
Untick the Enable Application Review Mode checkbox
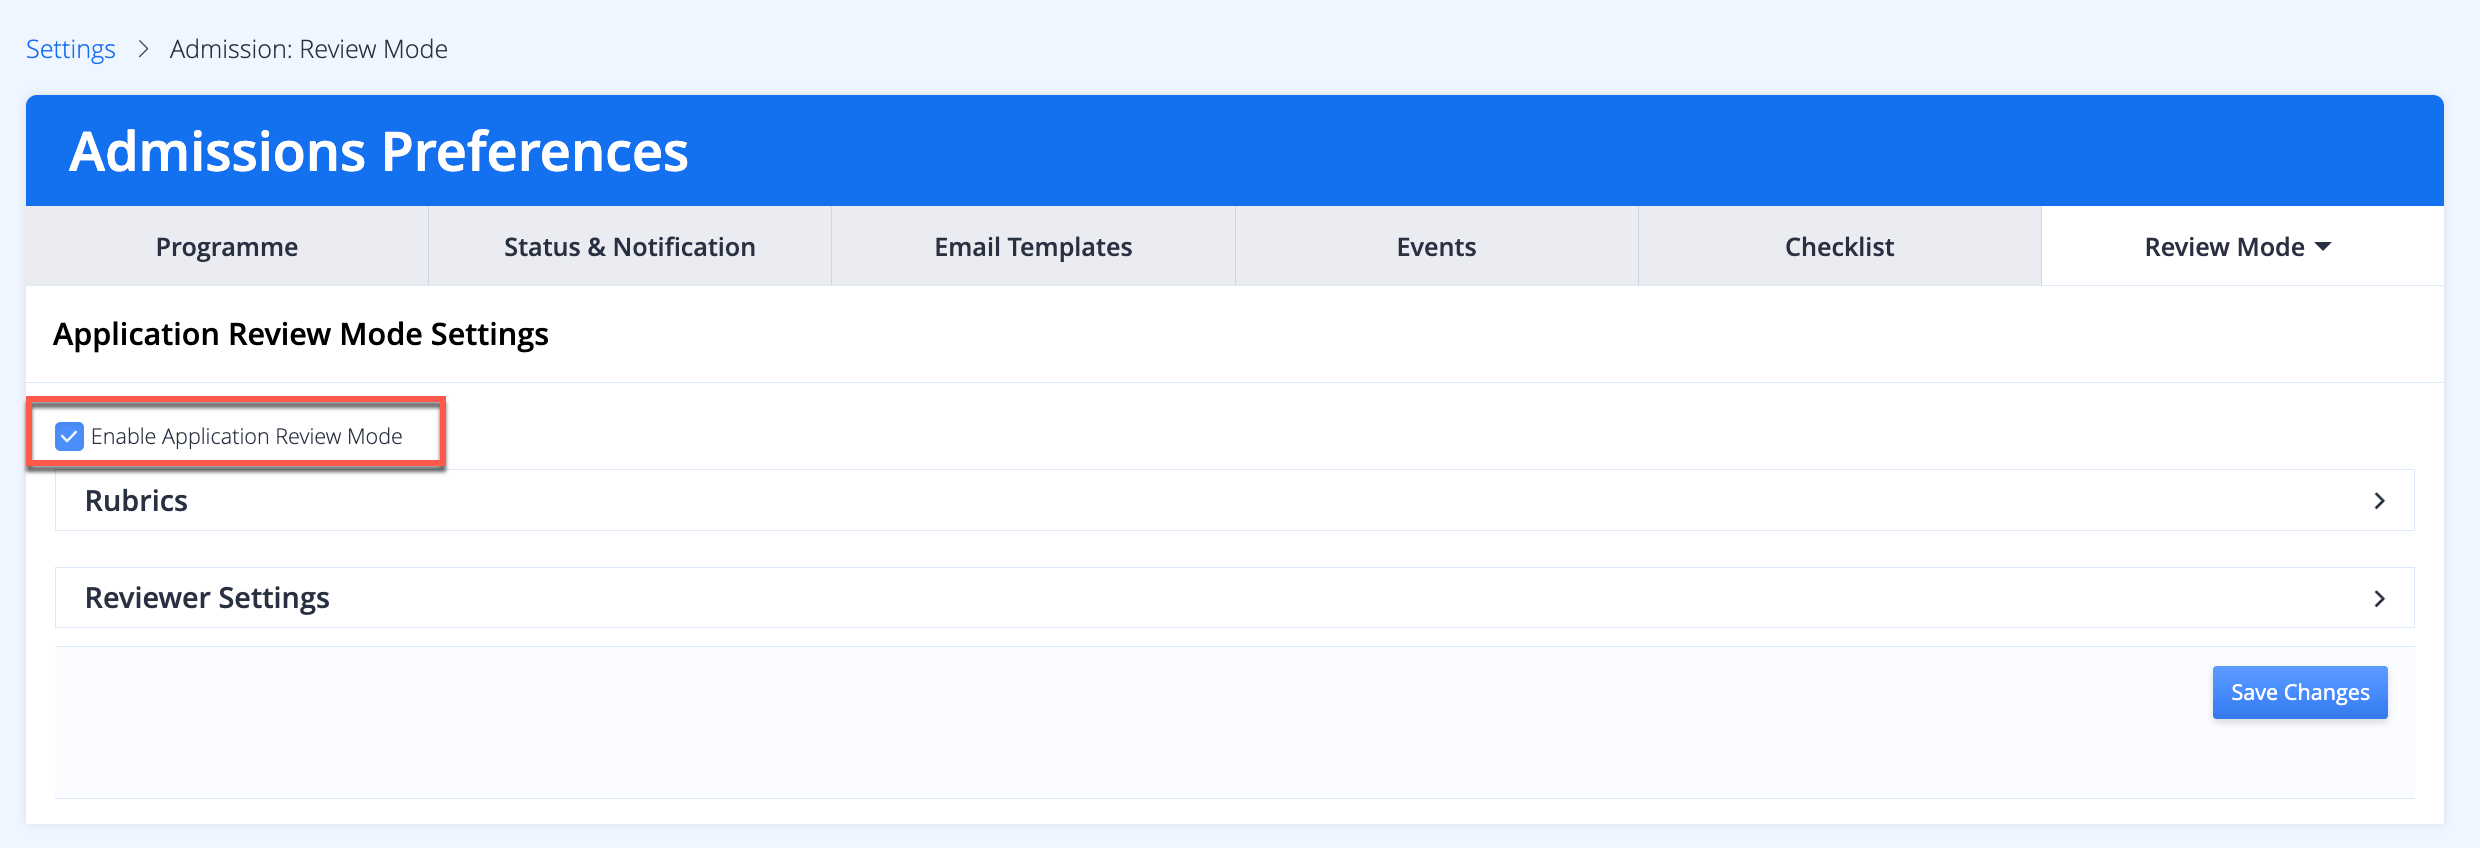pyautogui.click(x=69, y=436)
